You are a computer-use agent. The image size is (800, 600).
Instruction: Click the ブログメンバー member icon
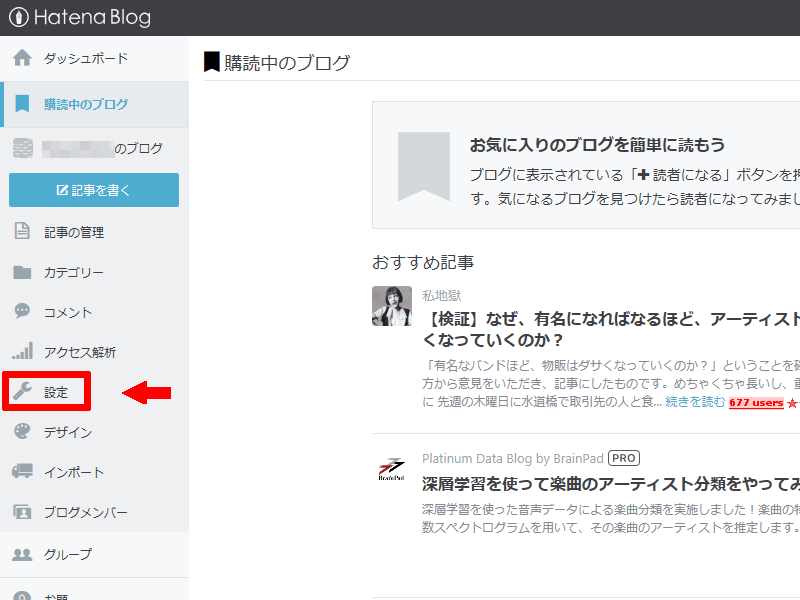point(22,511)
